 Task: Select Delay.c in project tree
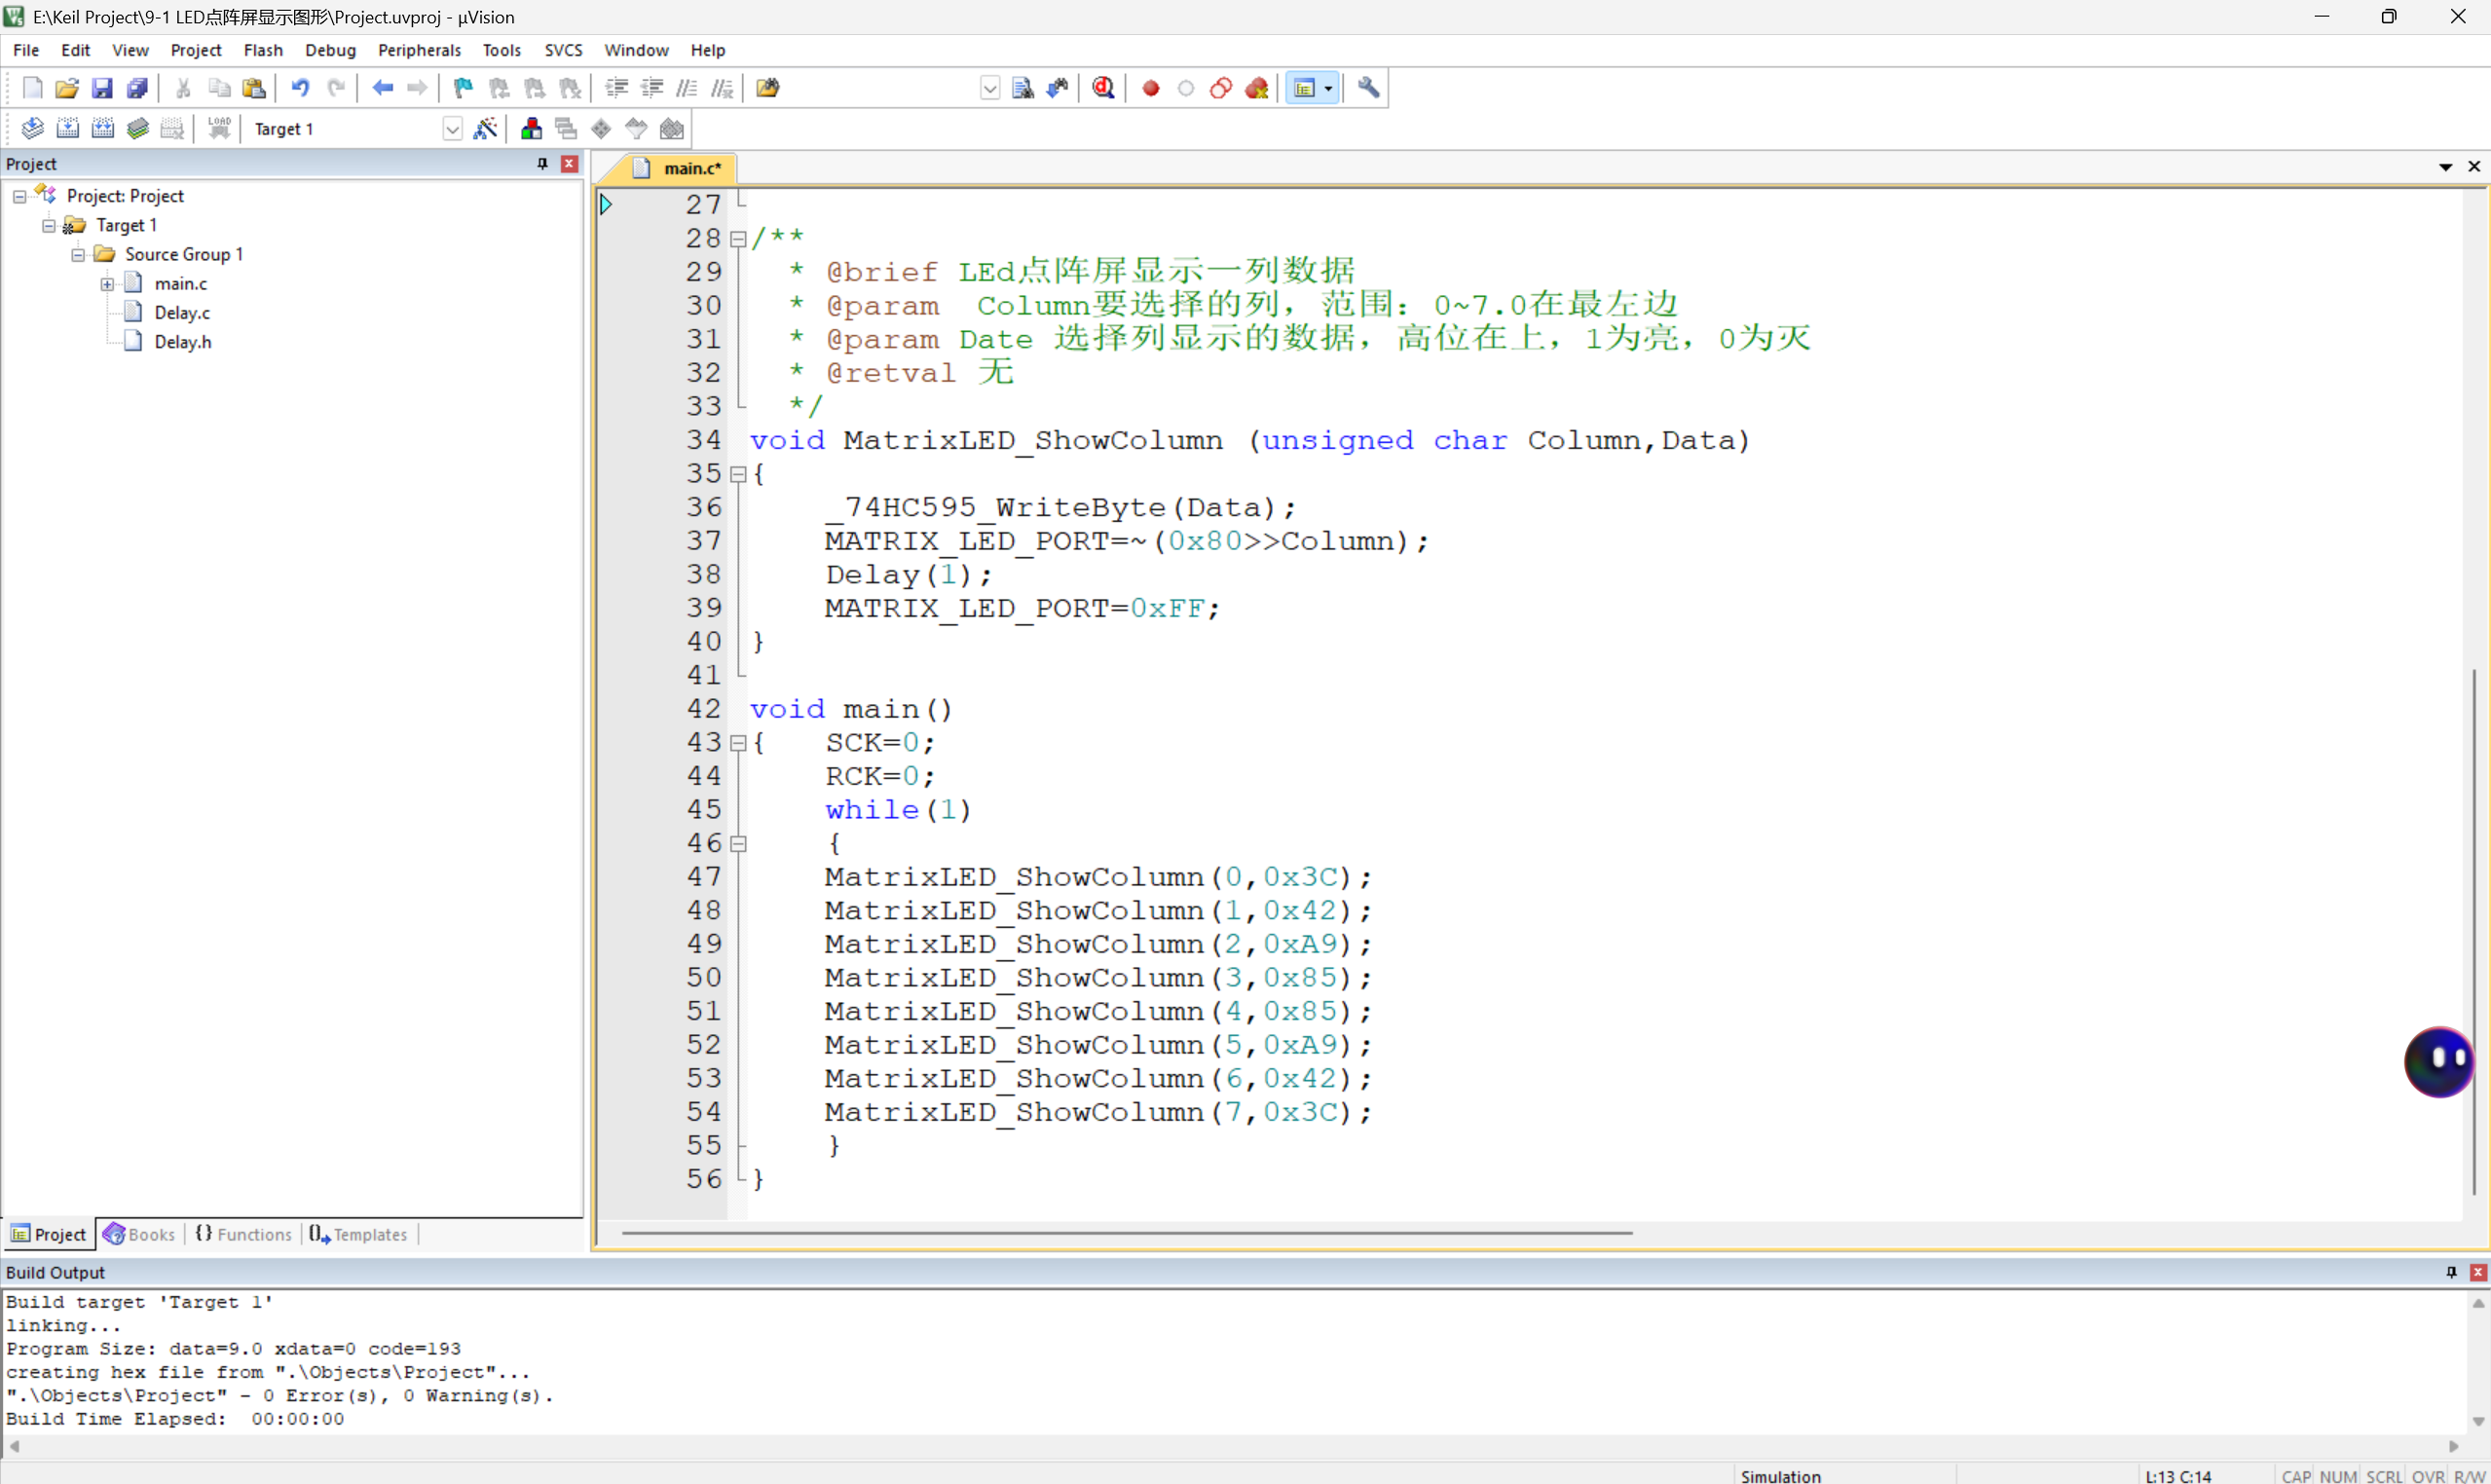click(x=182, y=313)
